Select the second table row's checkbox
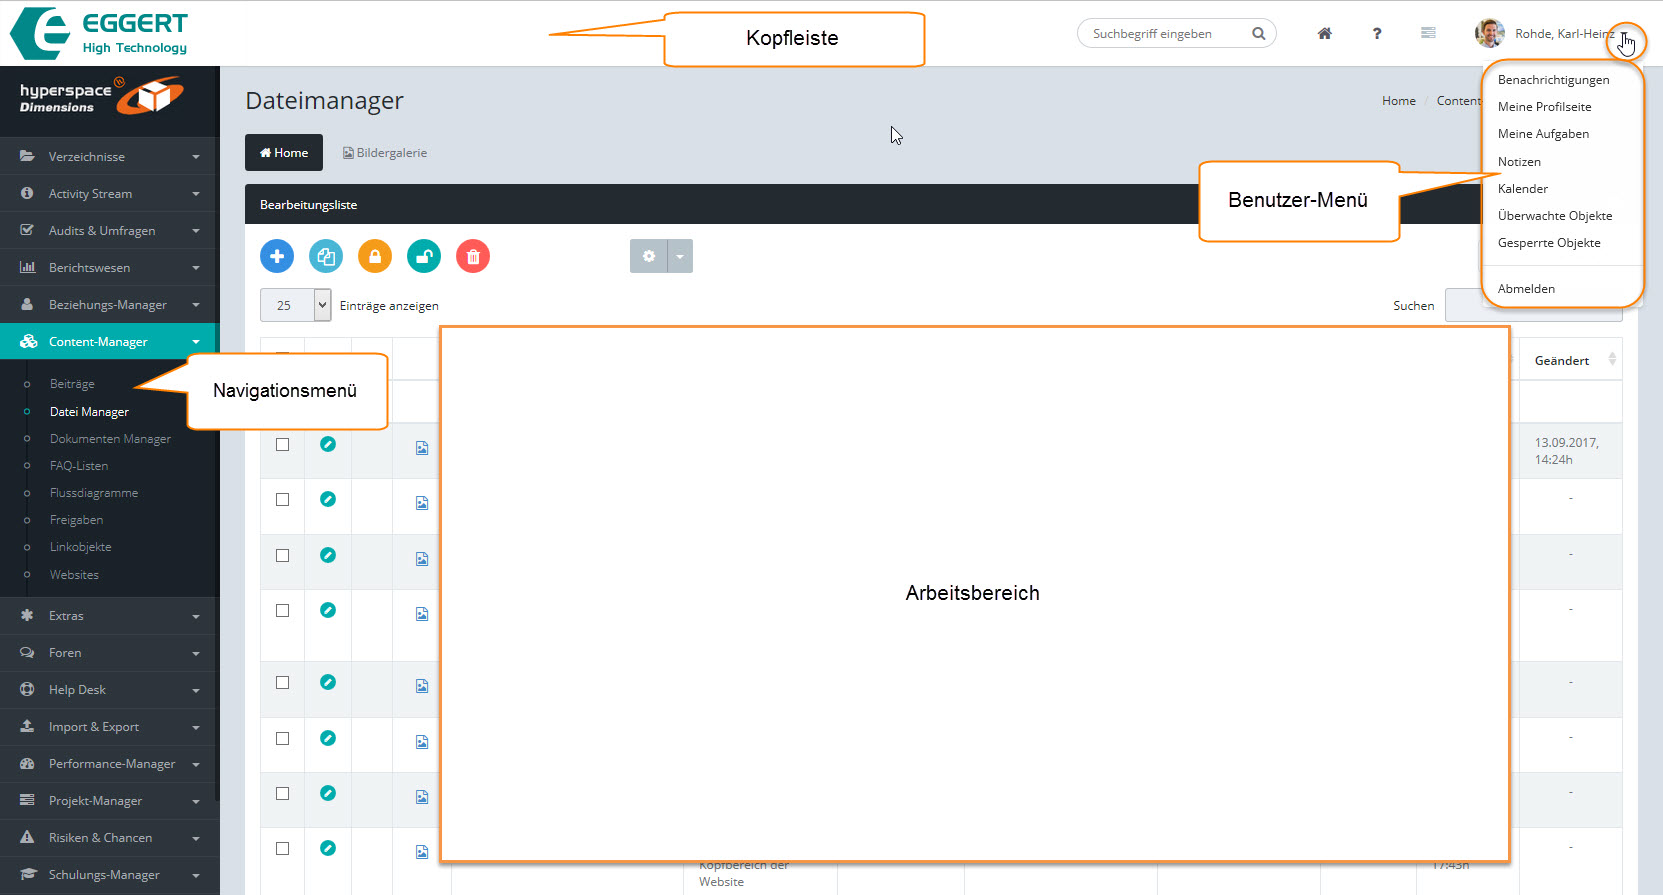Viewport: 1663px width, 895px height. 283,499
